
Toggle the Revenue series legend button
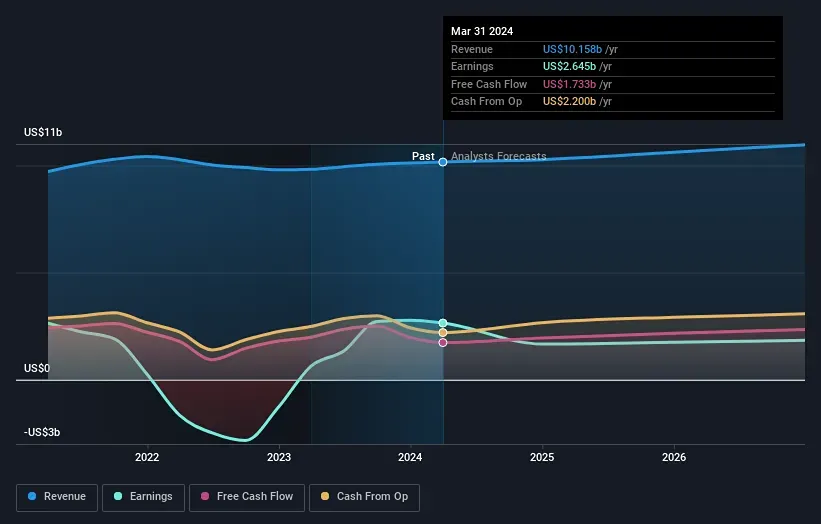[x=57, y=497]
